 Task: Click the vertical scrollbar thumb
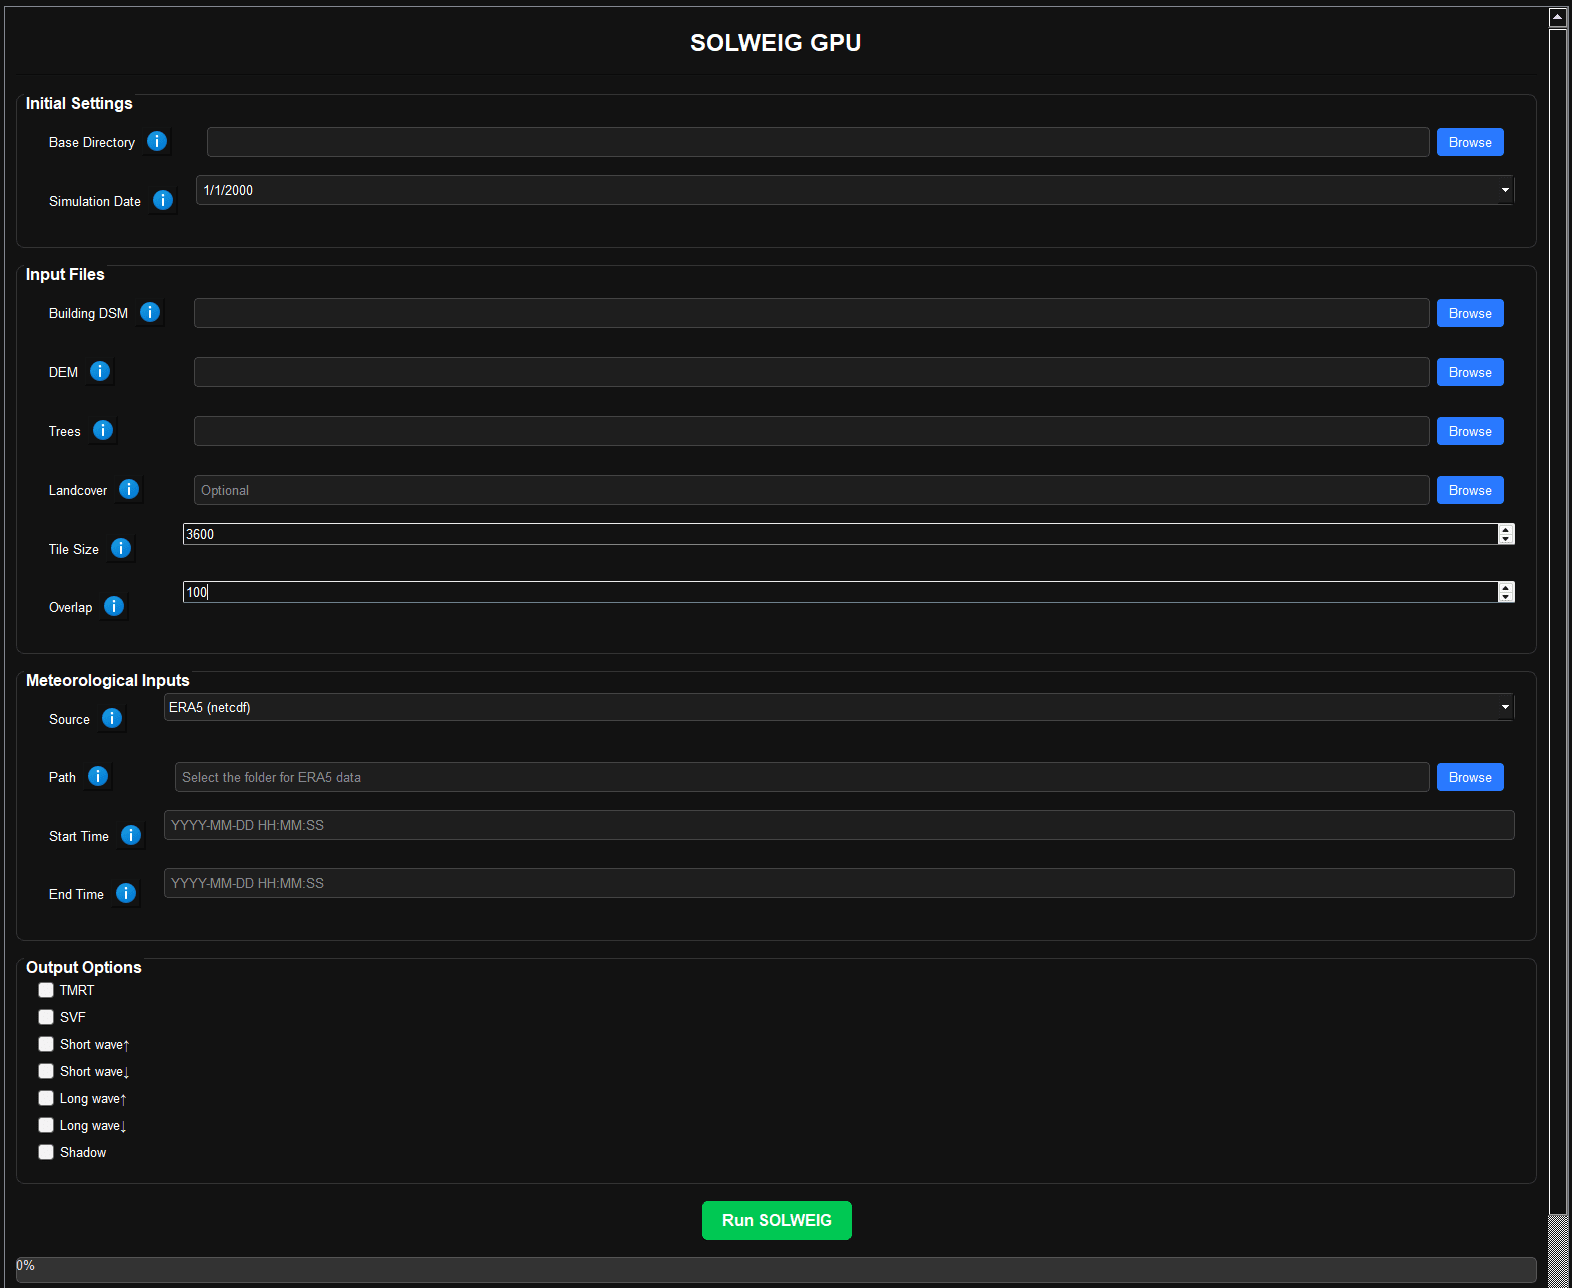point(1557,620)
